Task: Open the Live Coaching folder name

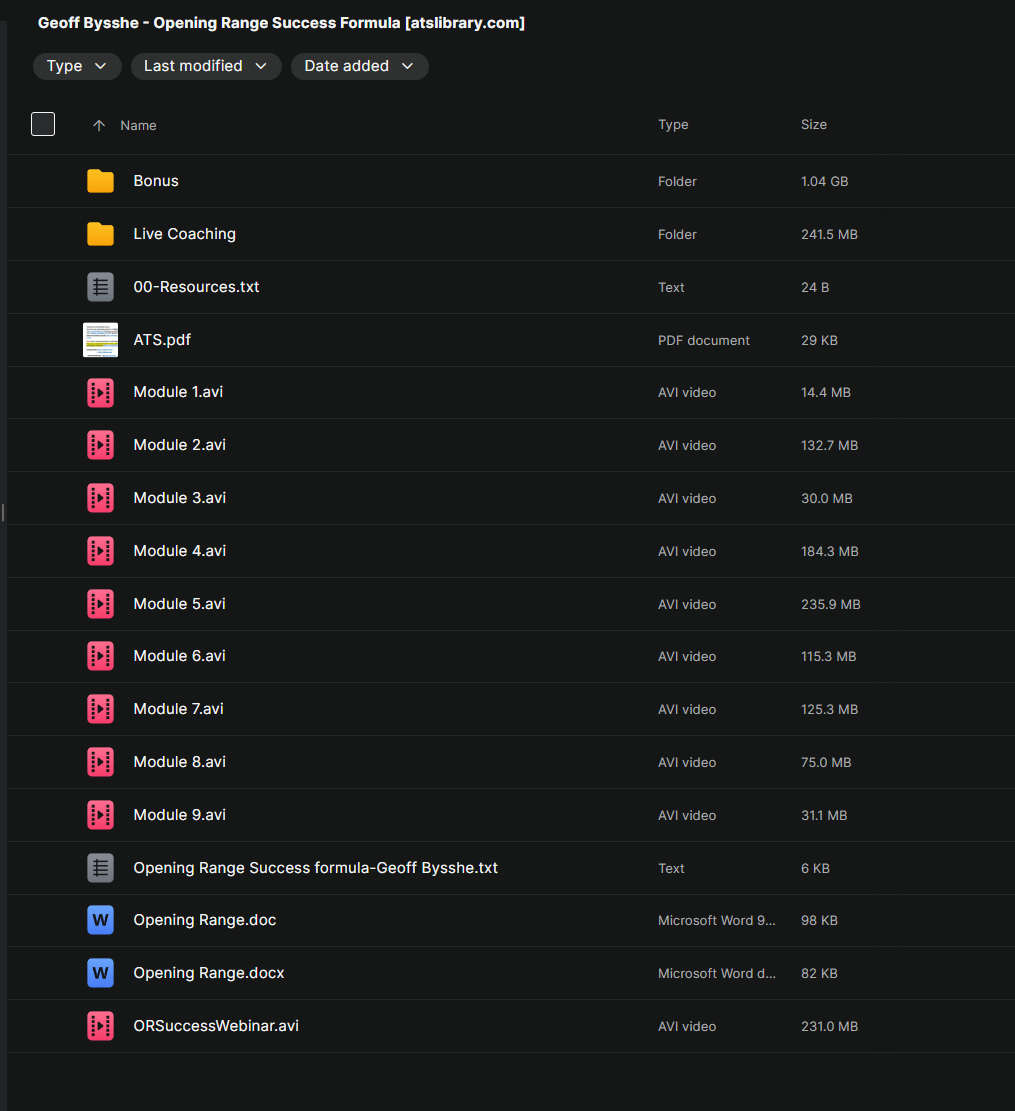Action: pos(184,234)
